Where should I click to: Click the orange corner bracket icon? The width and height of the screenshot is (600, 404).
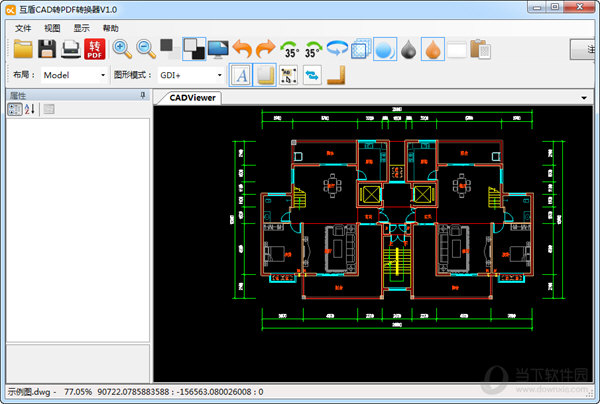[336, 75]
